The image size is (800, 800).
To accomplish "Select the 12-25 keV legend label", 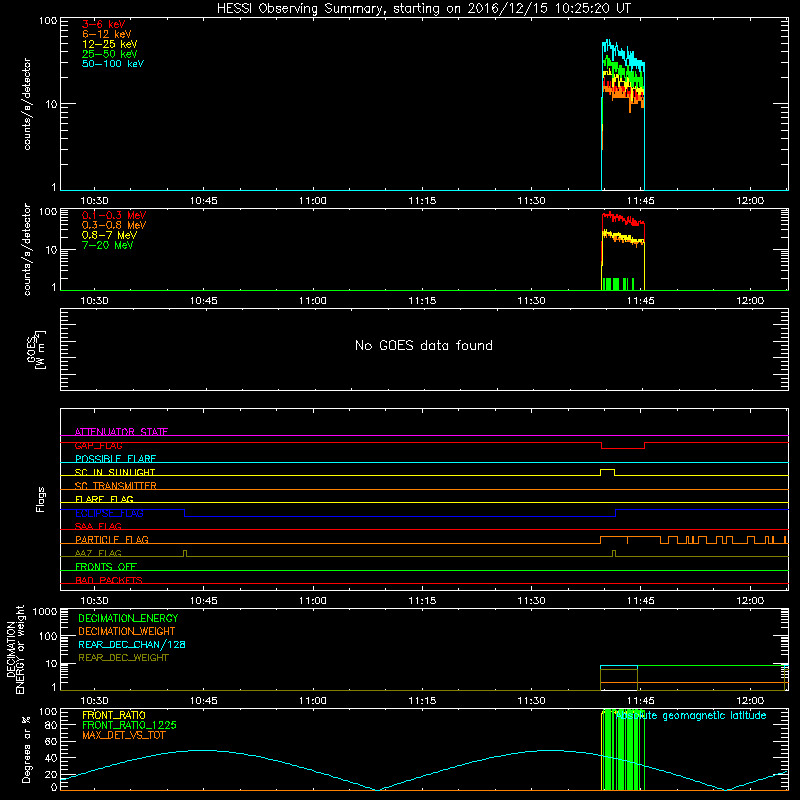I will (x=109, y=44).
